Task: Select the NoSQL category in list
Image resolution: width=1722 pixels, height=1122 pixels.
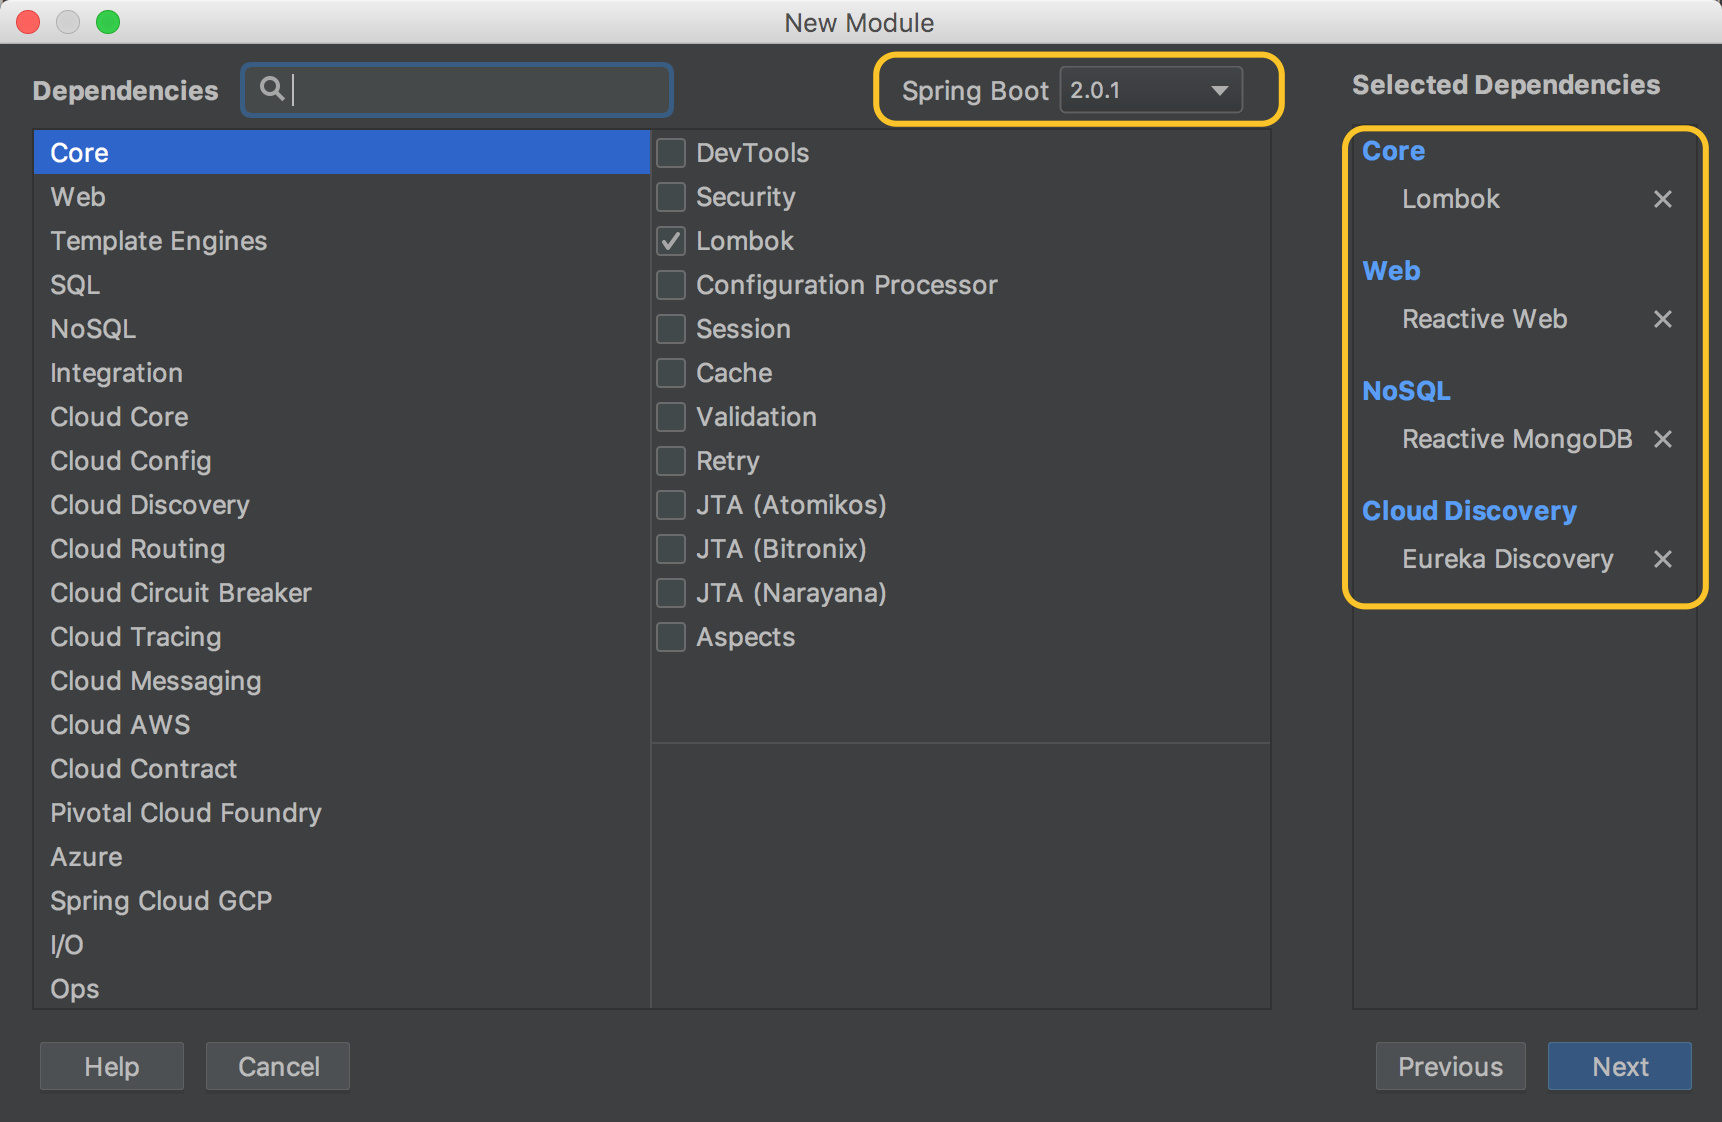Action: point(342,329)
